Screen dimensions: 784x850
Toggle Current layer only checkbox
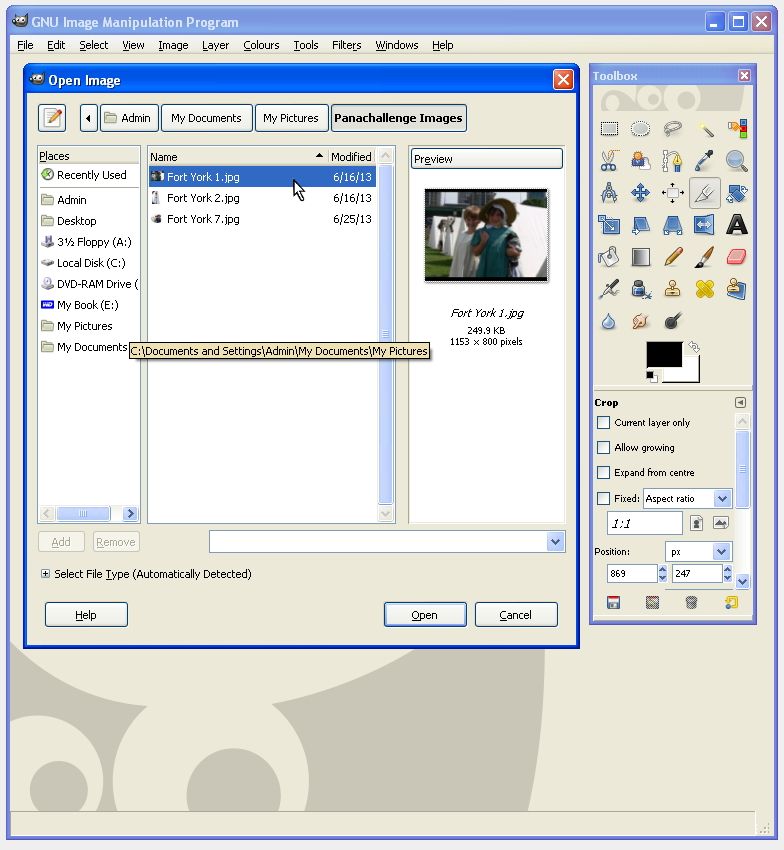[603, 422]
